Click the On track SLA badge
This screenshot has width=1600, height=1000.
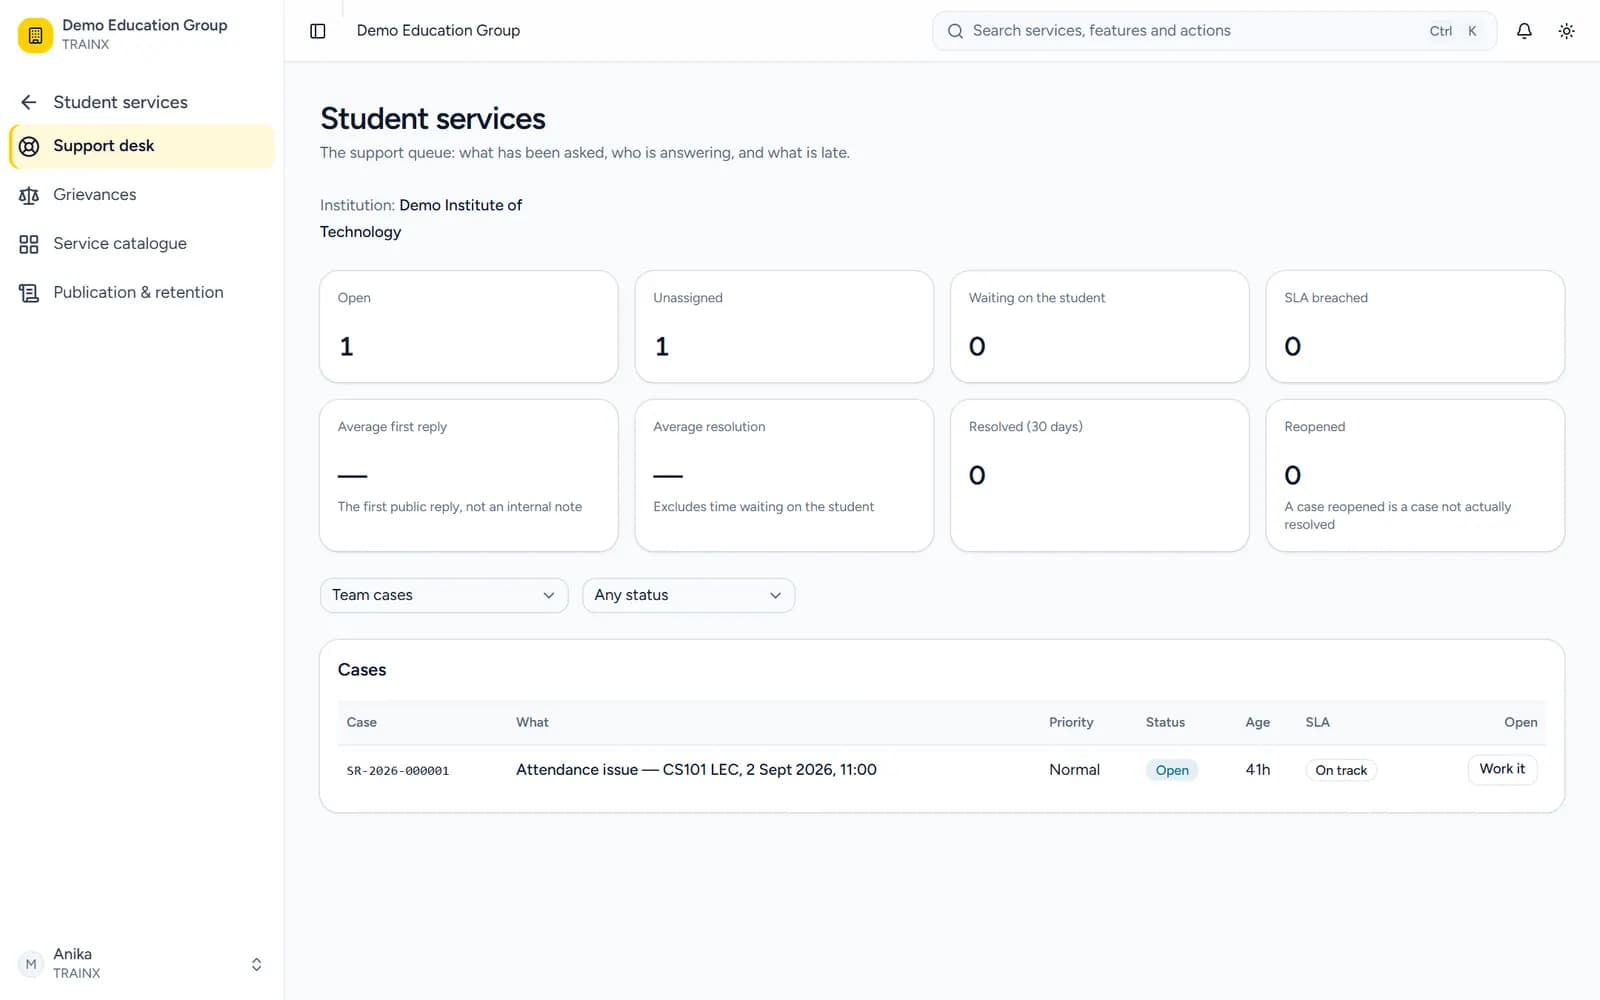point(1341,770)
